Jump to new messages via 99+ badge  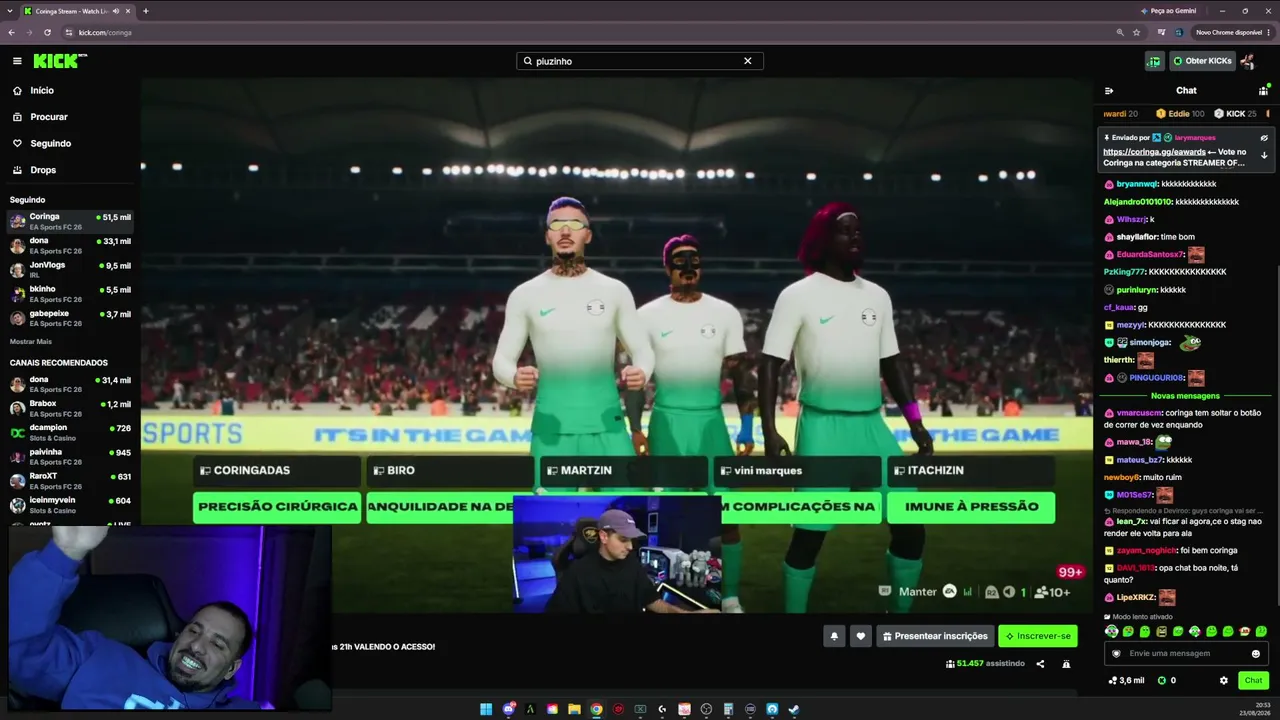1071,572
